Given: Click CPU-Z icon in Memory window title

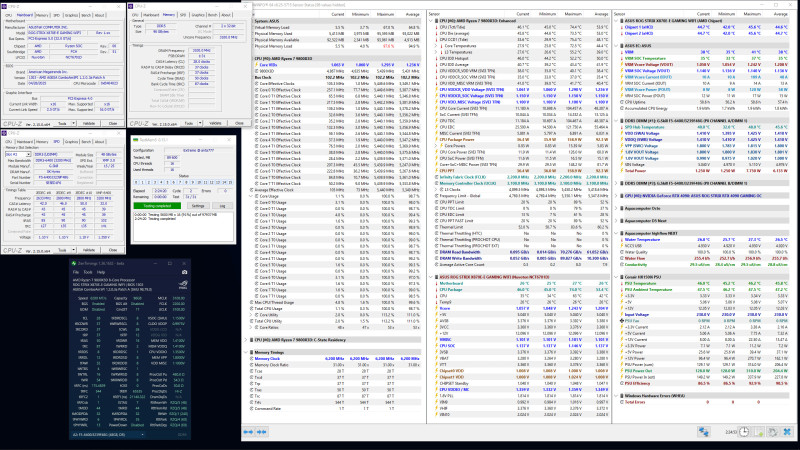Looking at the screenshot, I should coord(131,6).
